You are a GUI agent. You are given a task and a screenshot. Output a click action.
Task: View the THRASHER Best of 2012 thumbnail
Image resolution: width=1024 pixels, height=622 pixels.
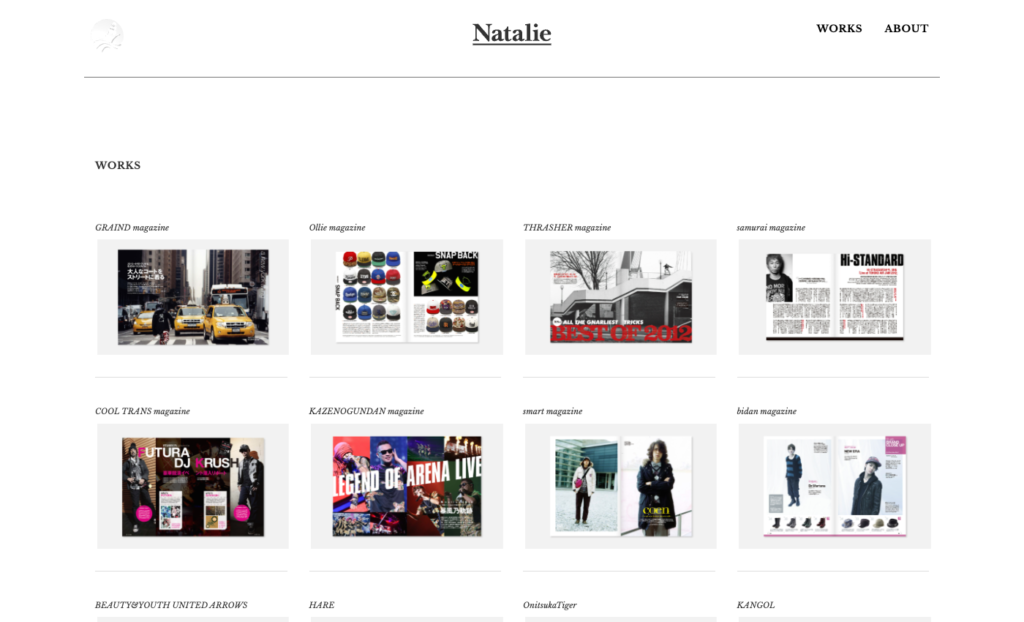[x=620, y=297]
